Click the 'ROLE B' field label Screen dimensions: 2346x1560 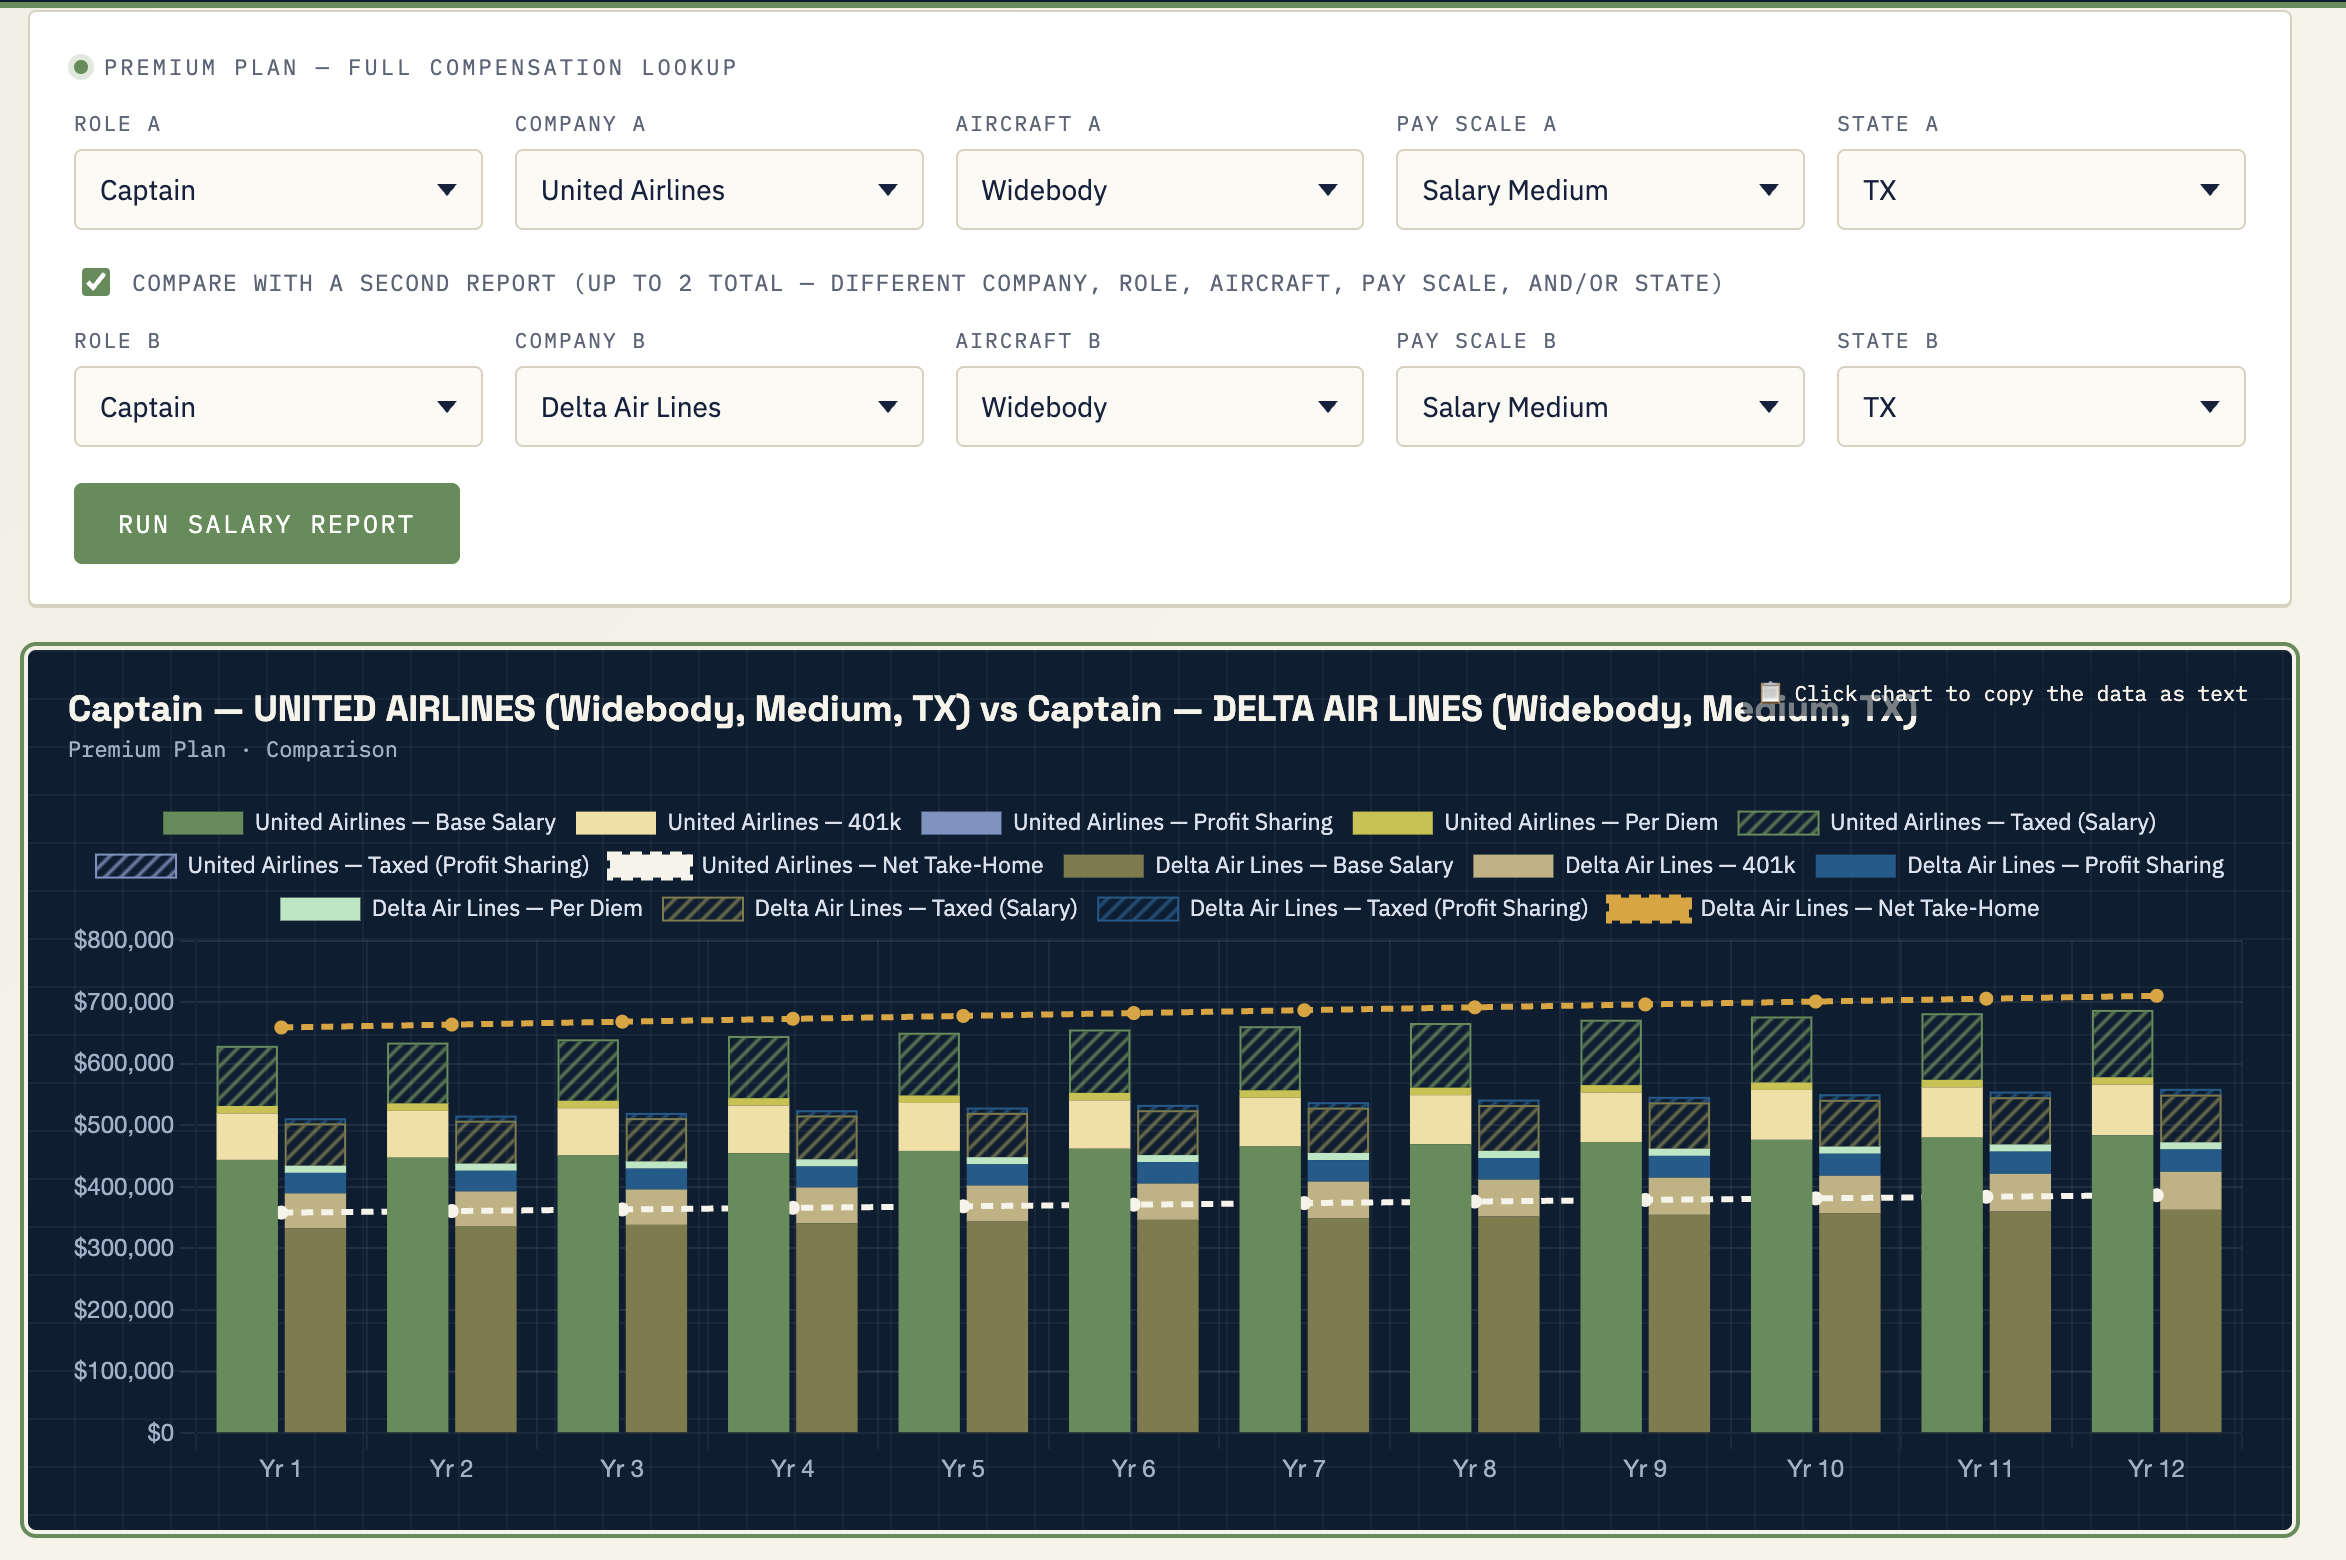[117, 341]
